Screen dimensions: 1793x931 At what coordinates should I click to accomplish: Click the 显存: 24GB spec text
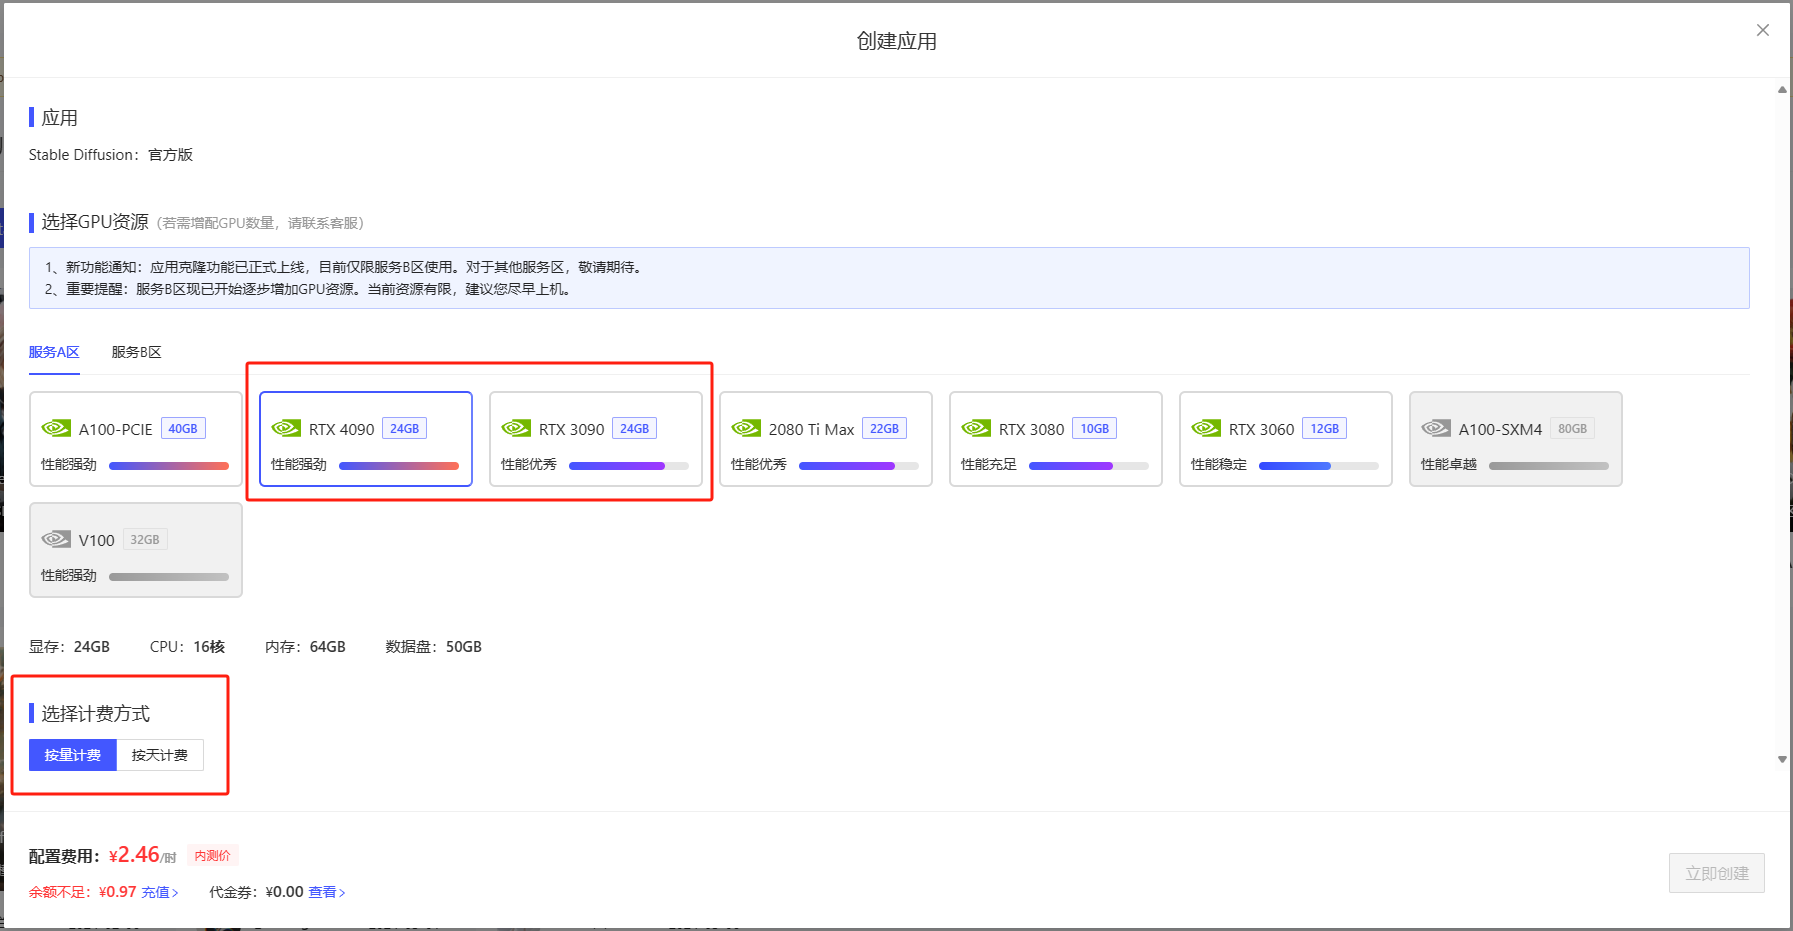[x=69, y=647]
